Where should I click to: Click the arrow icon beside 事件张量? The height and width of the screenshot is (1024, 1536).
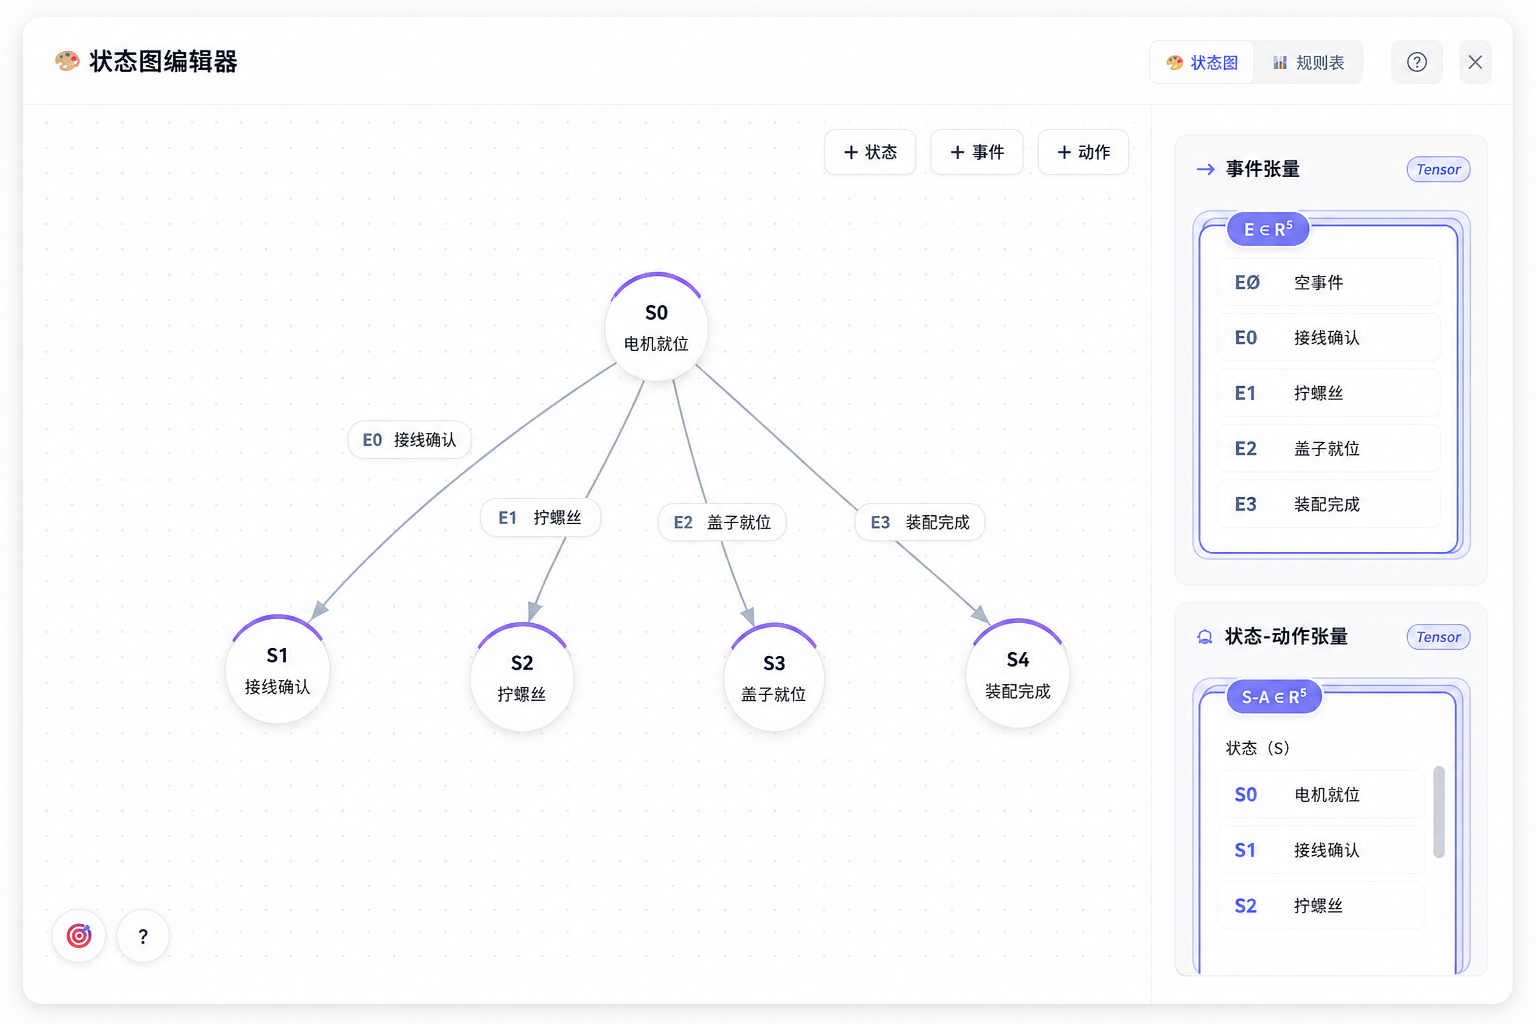click(x=1206, y=169)
